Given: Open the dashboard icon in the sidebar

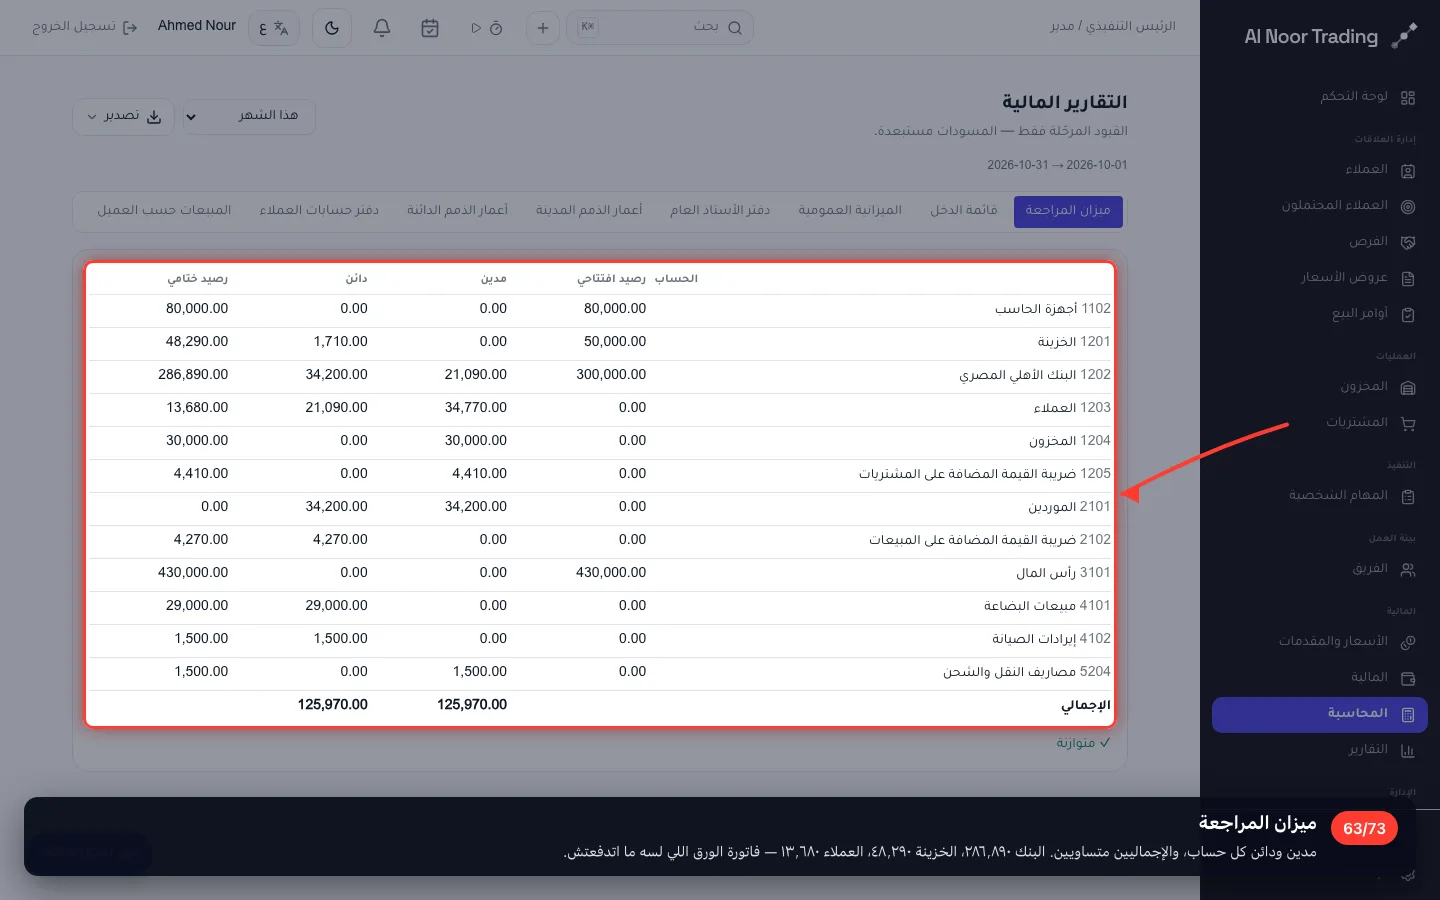Looking at the screenshot, I should point(1408,97).
